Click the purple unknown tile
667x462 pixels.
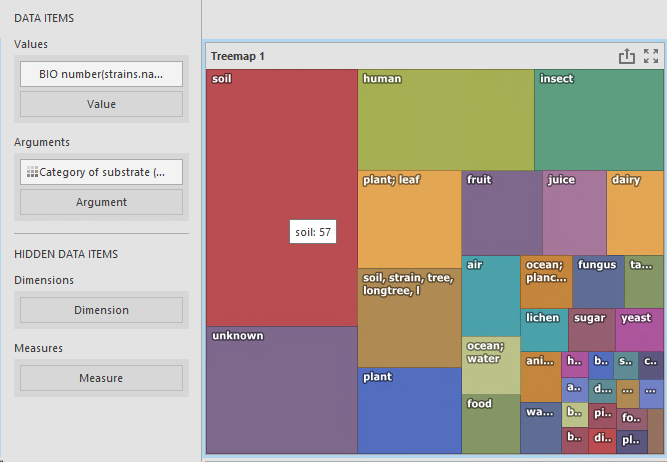tap(281, 390)
